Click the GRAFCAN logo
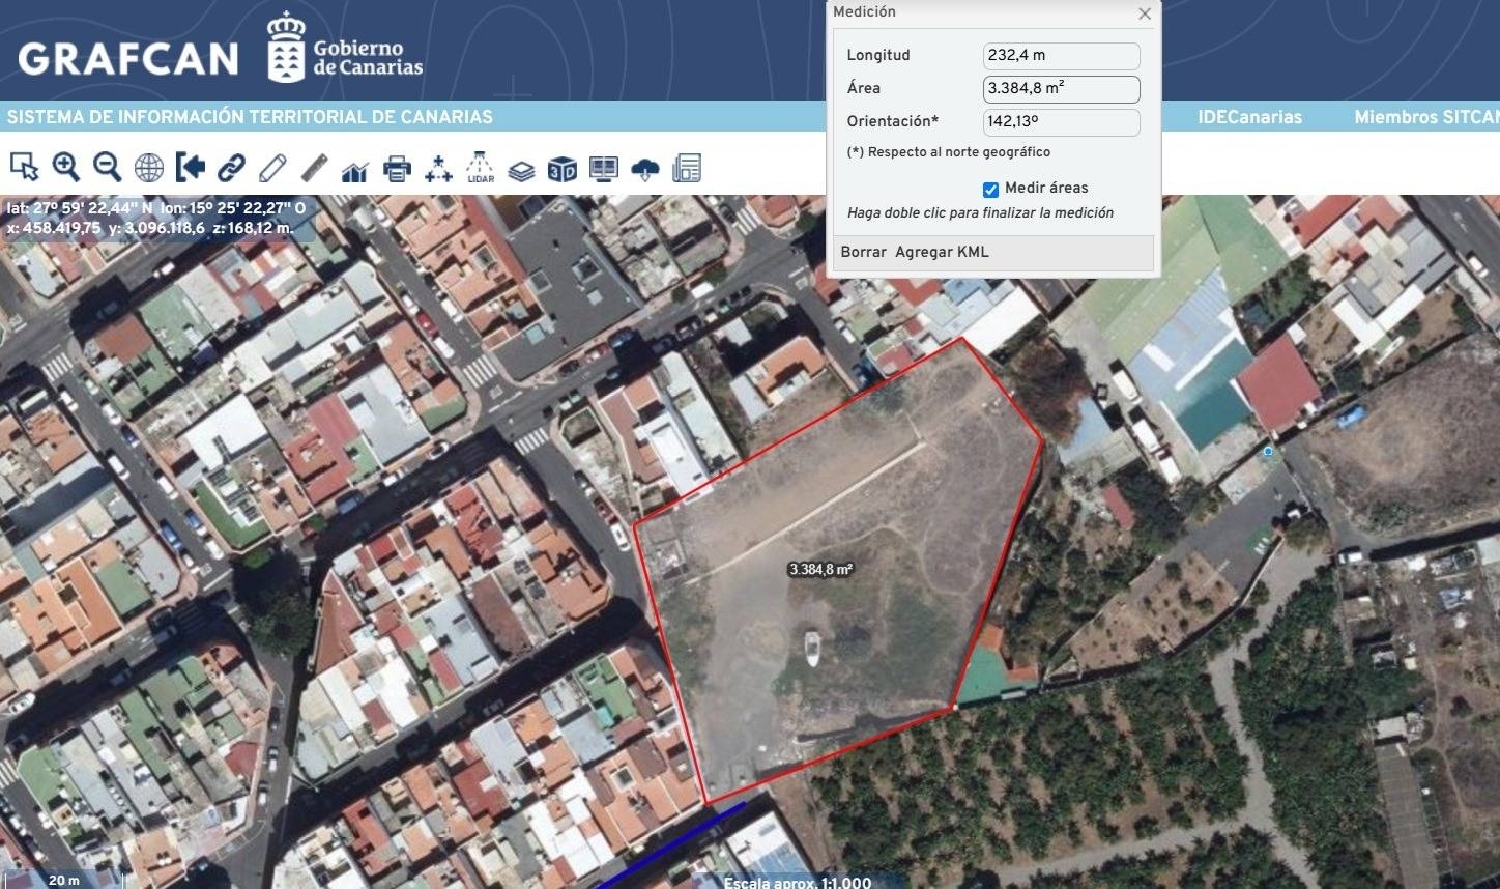1500x889 pixels. tap(128, 59)
